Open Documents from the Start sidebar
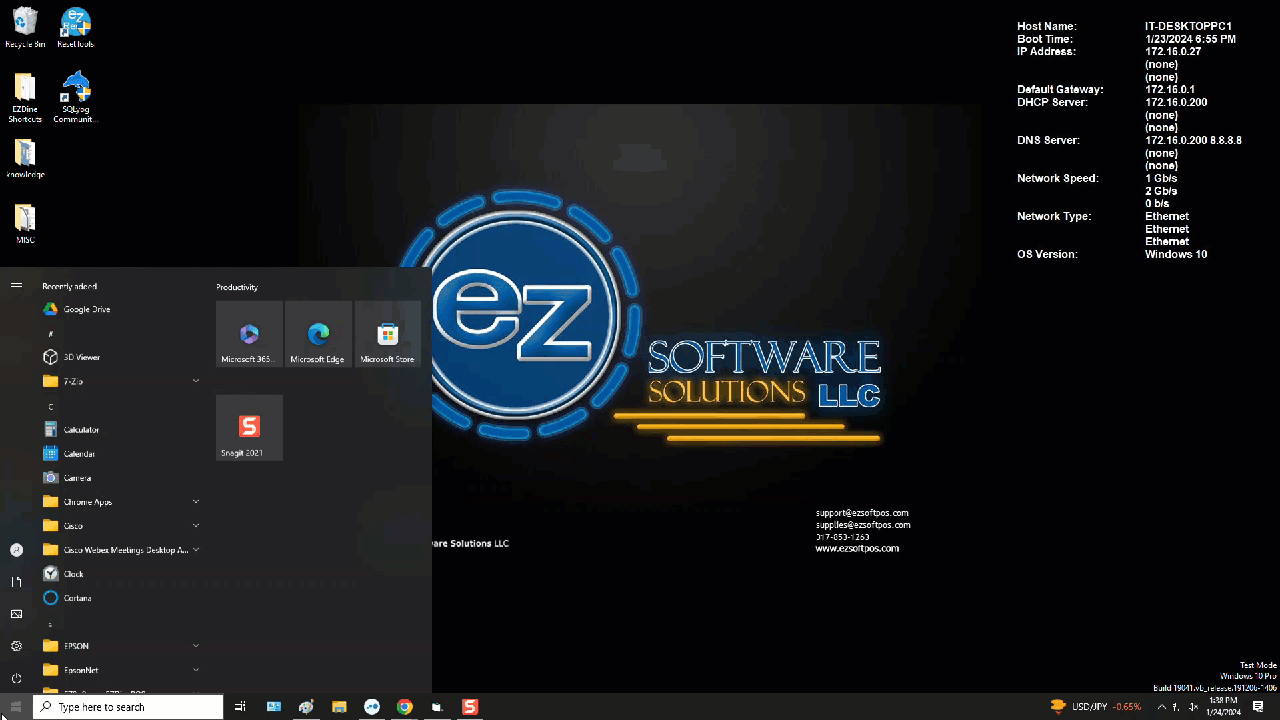The image size is (1280, 720). point(16,582)
